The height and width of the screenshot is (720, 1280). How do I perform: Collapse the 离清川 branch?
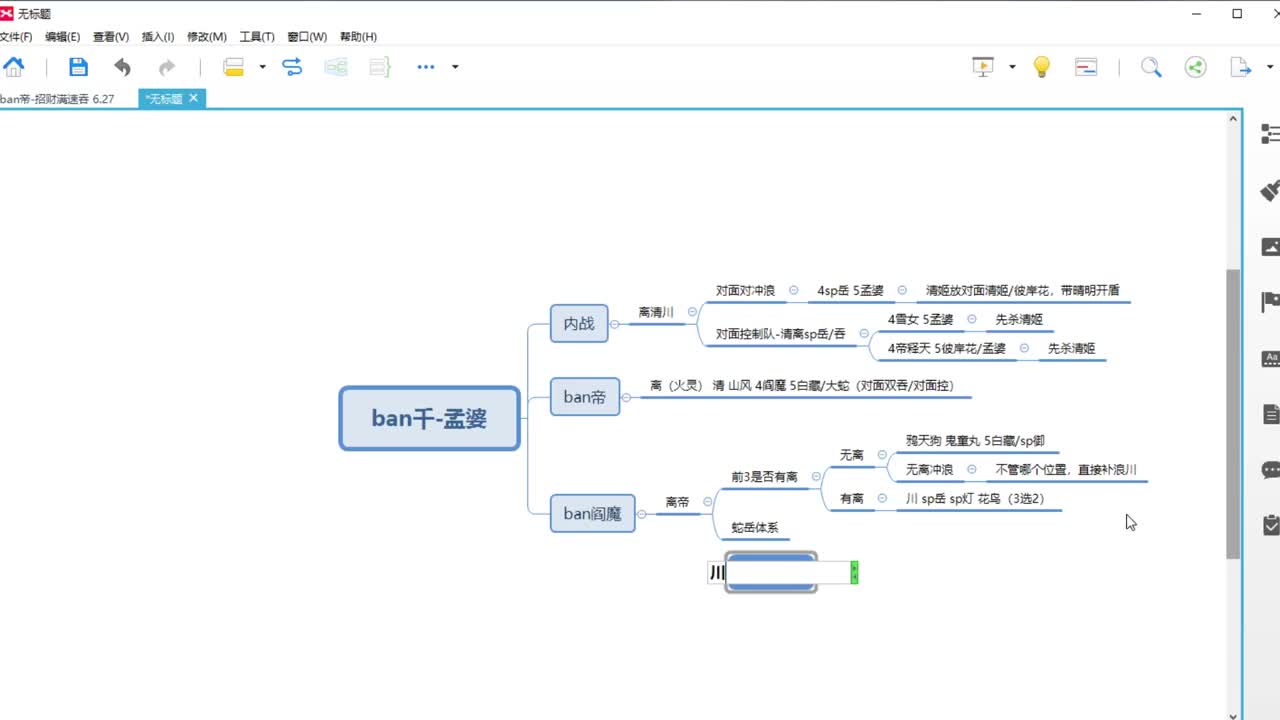pyautogui.click(x=692, y=312)
